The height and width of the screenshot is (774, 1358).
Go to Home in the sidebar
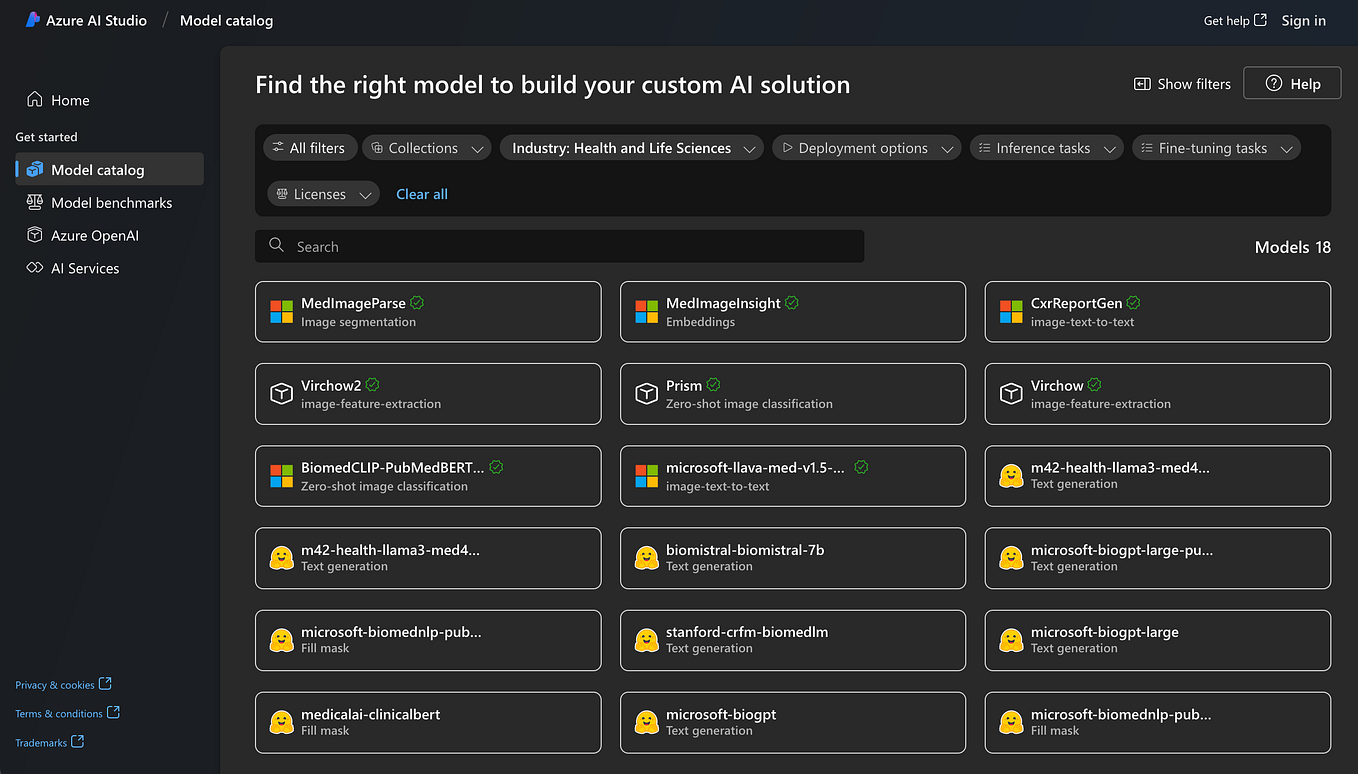(x=109, y=100)
